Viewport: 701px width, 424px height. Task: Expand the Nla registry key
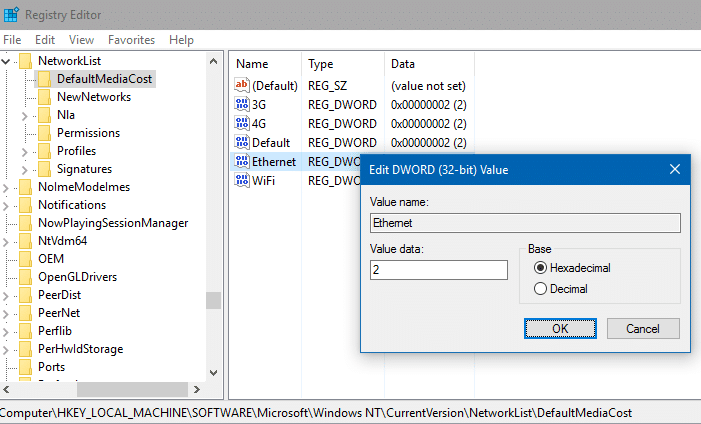25,115
